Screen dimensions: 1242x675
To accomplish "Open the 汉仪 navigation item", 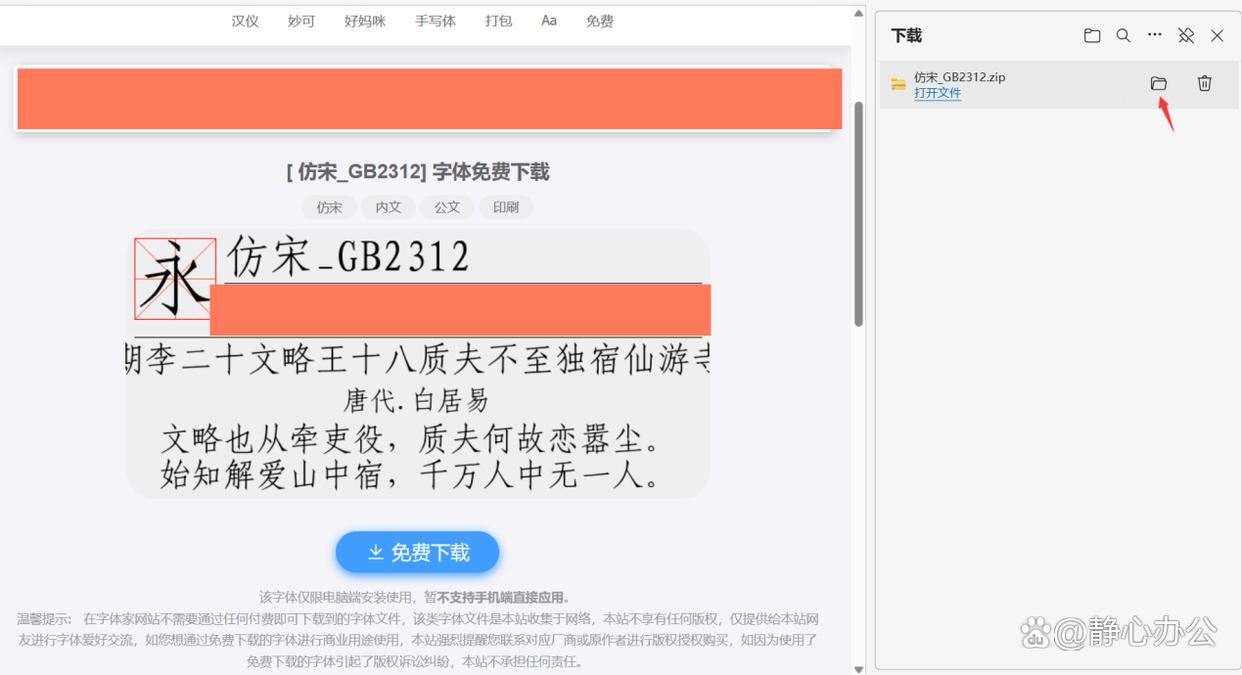I will tap(244, 20).
